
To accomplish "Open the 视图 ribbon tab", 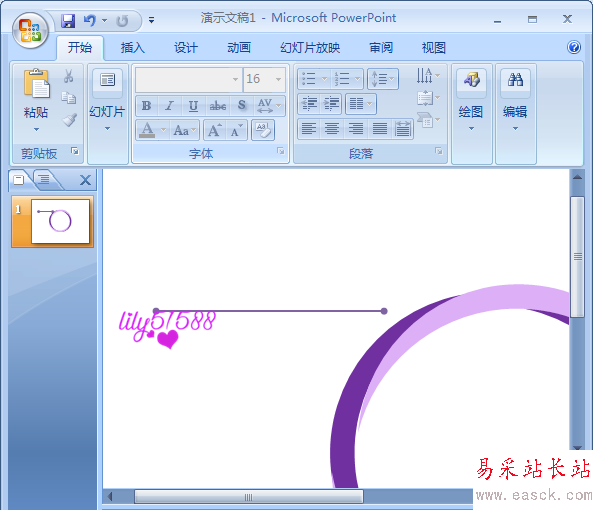I will 433,48.
